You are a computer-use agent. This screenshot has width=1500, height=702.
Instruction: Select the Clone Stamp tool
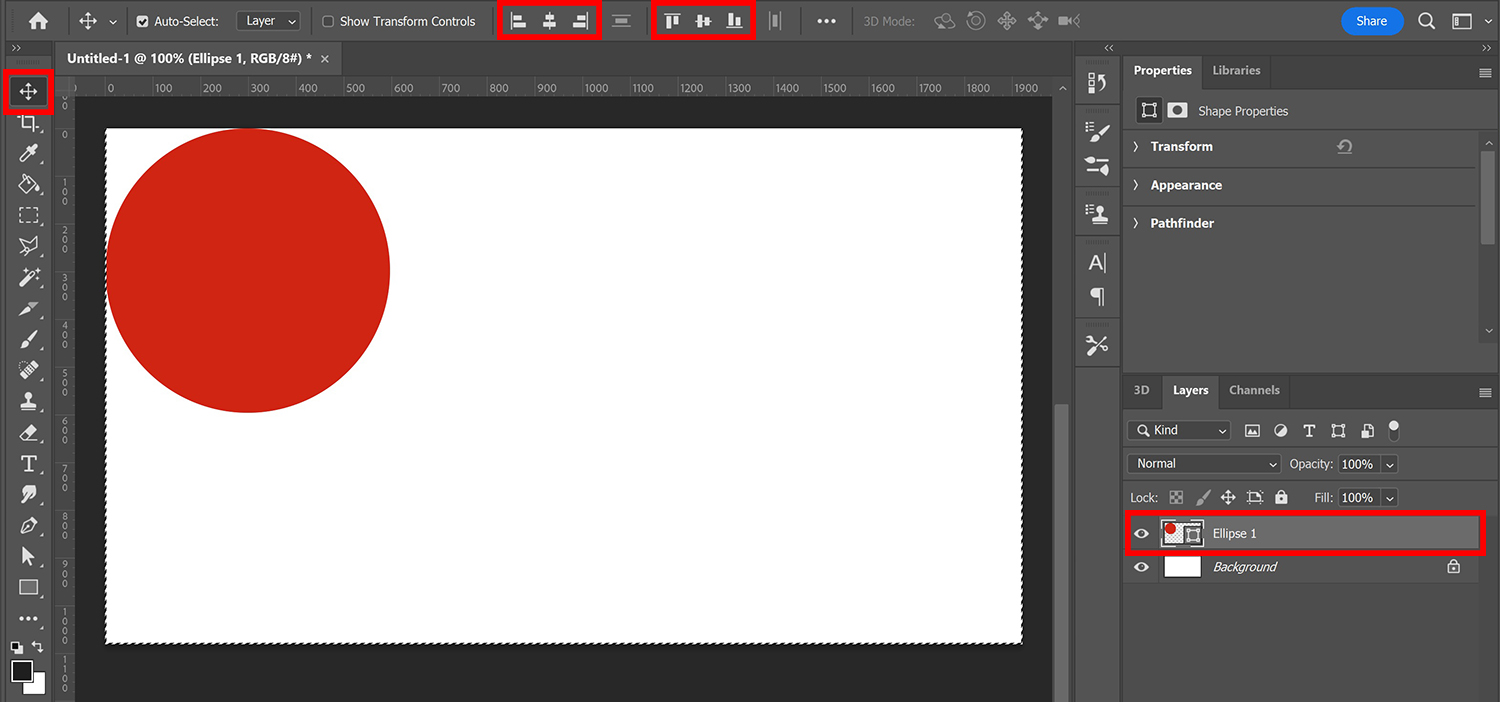[x=28, y=401]
